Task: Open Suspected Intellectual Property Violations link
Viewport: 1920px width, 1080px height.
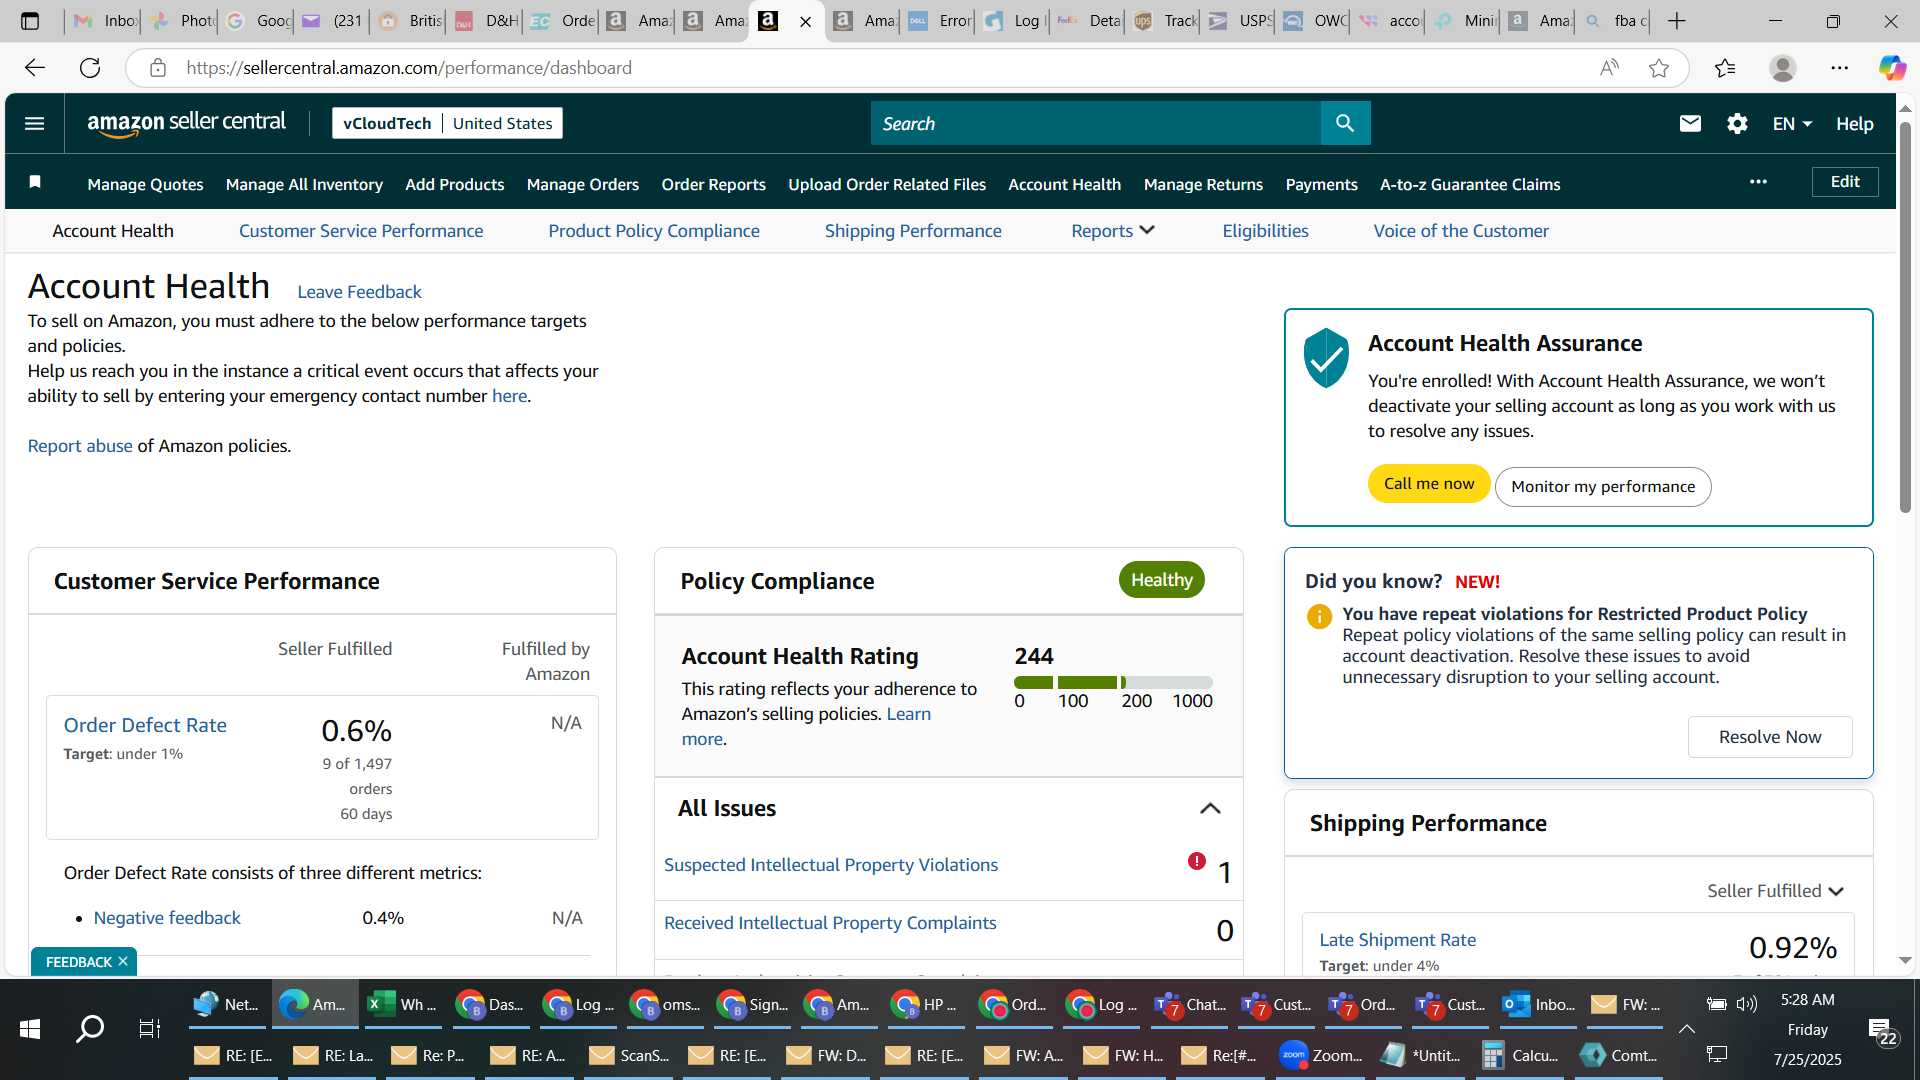Action: coord(830,864)
